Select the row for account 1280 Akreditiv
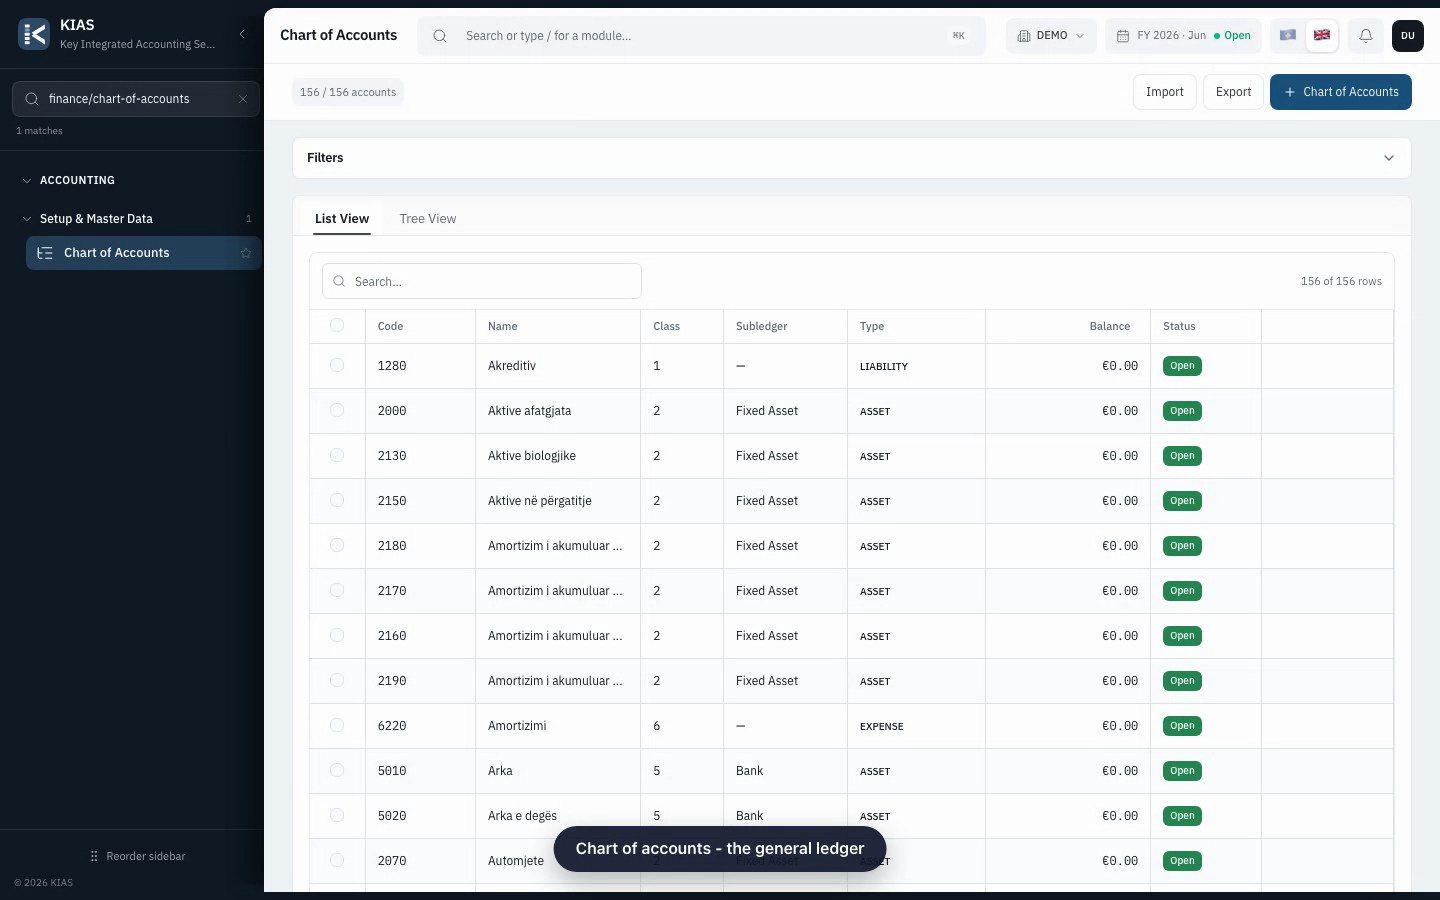 337,365
